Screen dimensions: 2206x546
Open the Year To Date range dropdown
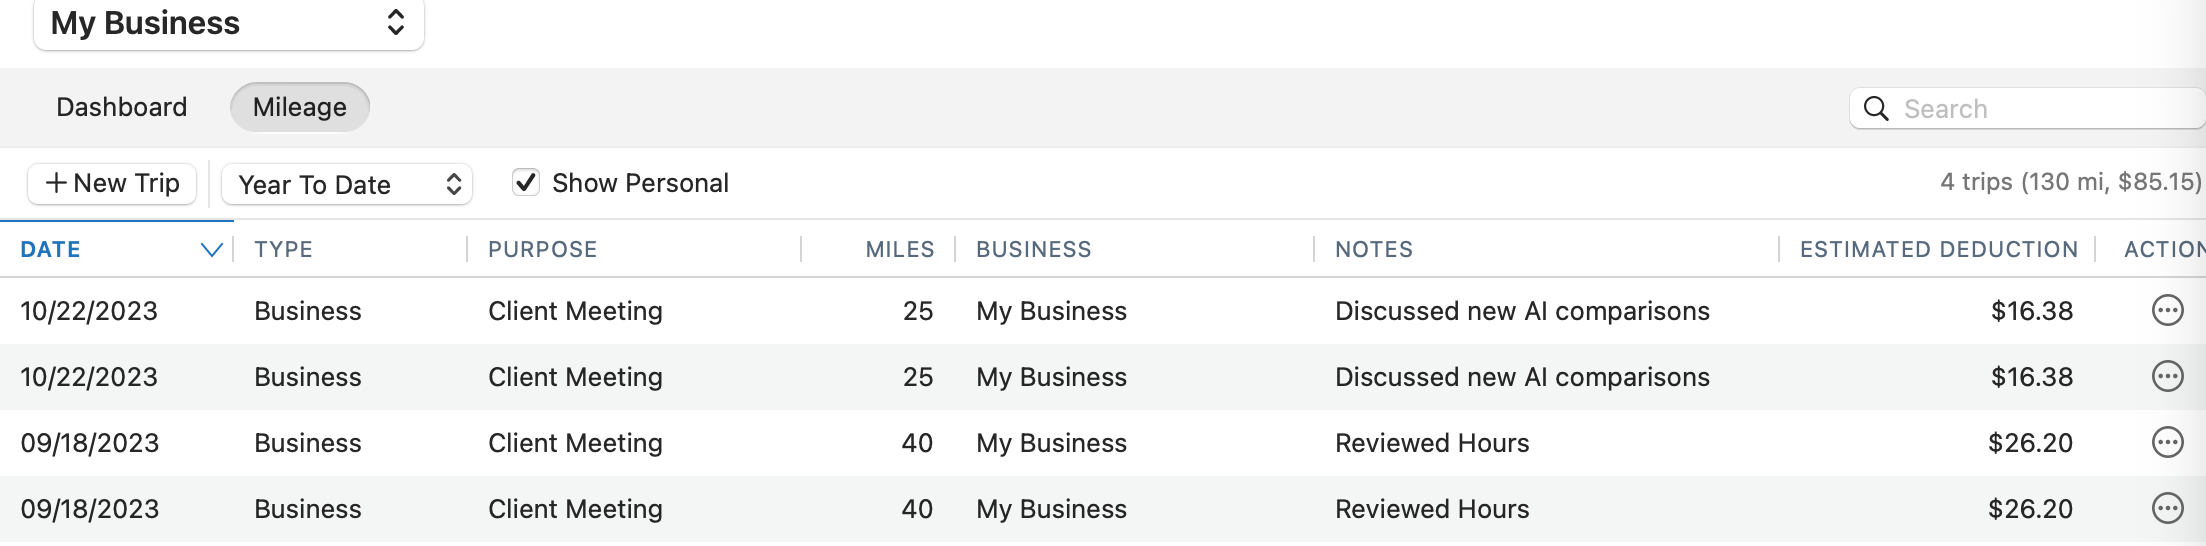346,184
